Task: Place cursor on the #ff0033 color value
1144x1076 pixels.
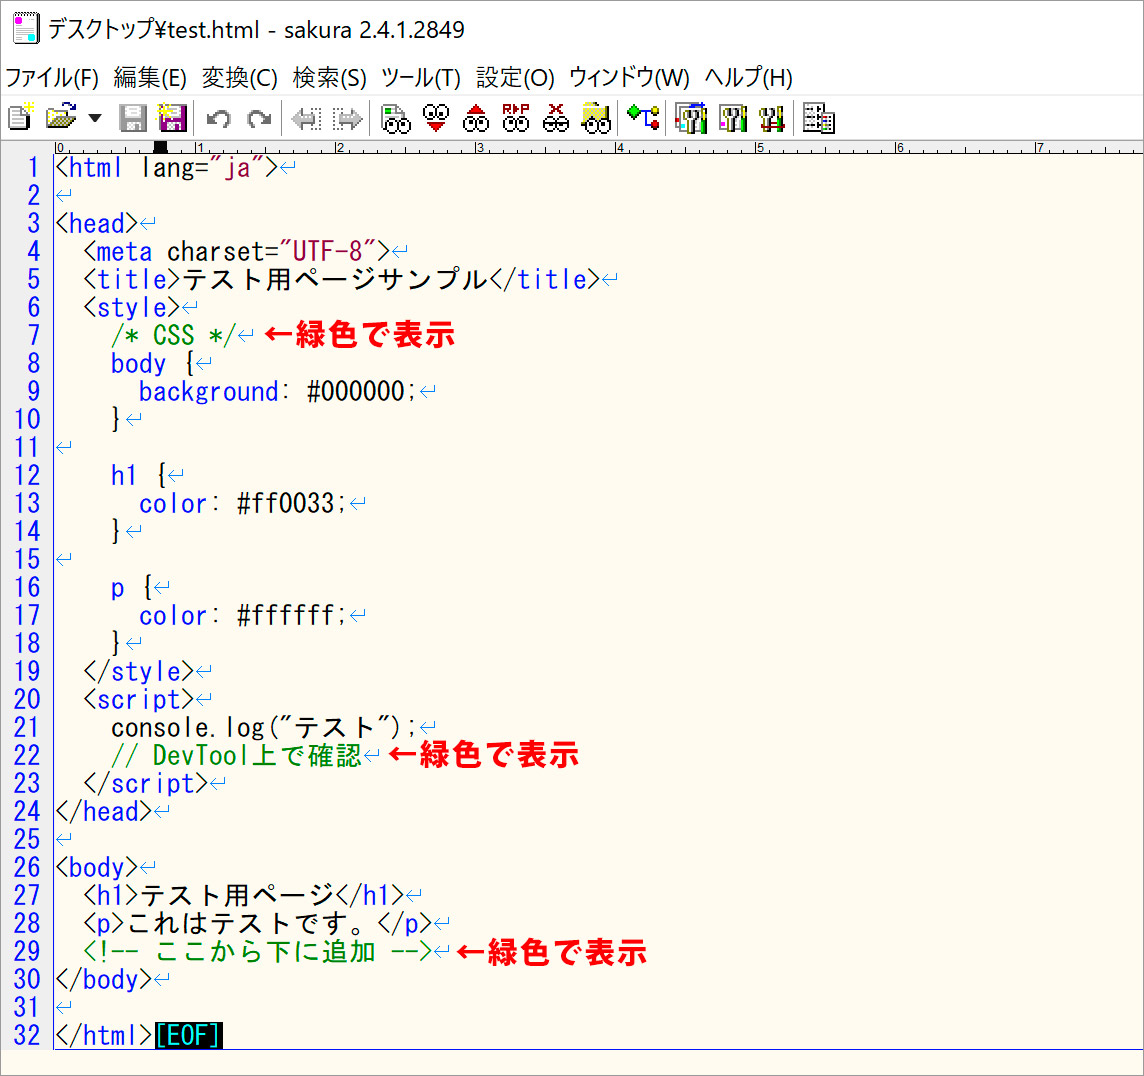Action: [290, 504]
